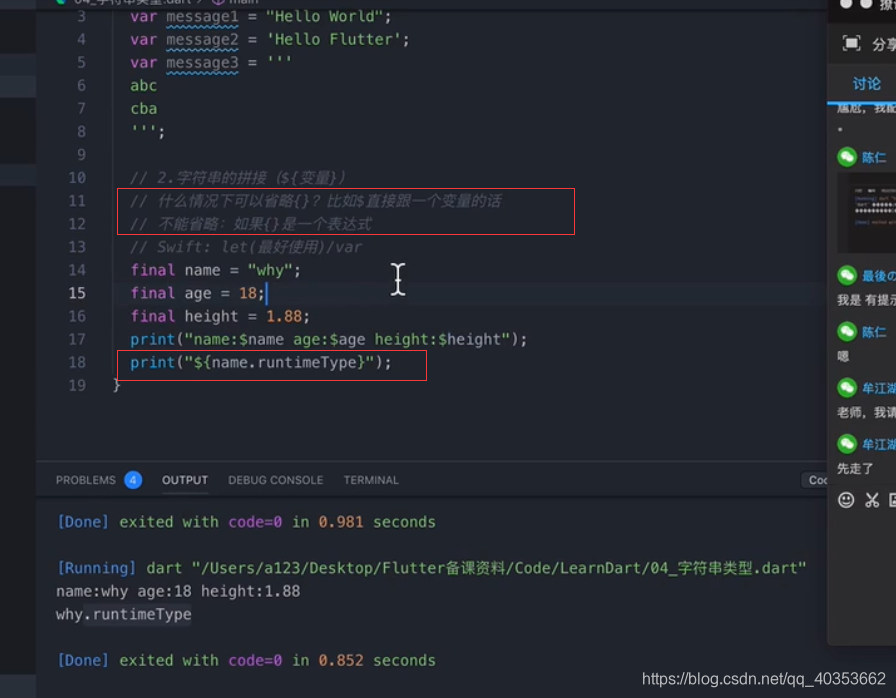The width and height of the screenshot is (896, 698).
Task: Click 牟江湖 username above 先走了
Action: click(x=878, y=444)
